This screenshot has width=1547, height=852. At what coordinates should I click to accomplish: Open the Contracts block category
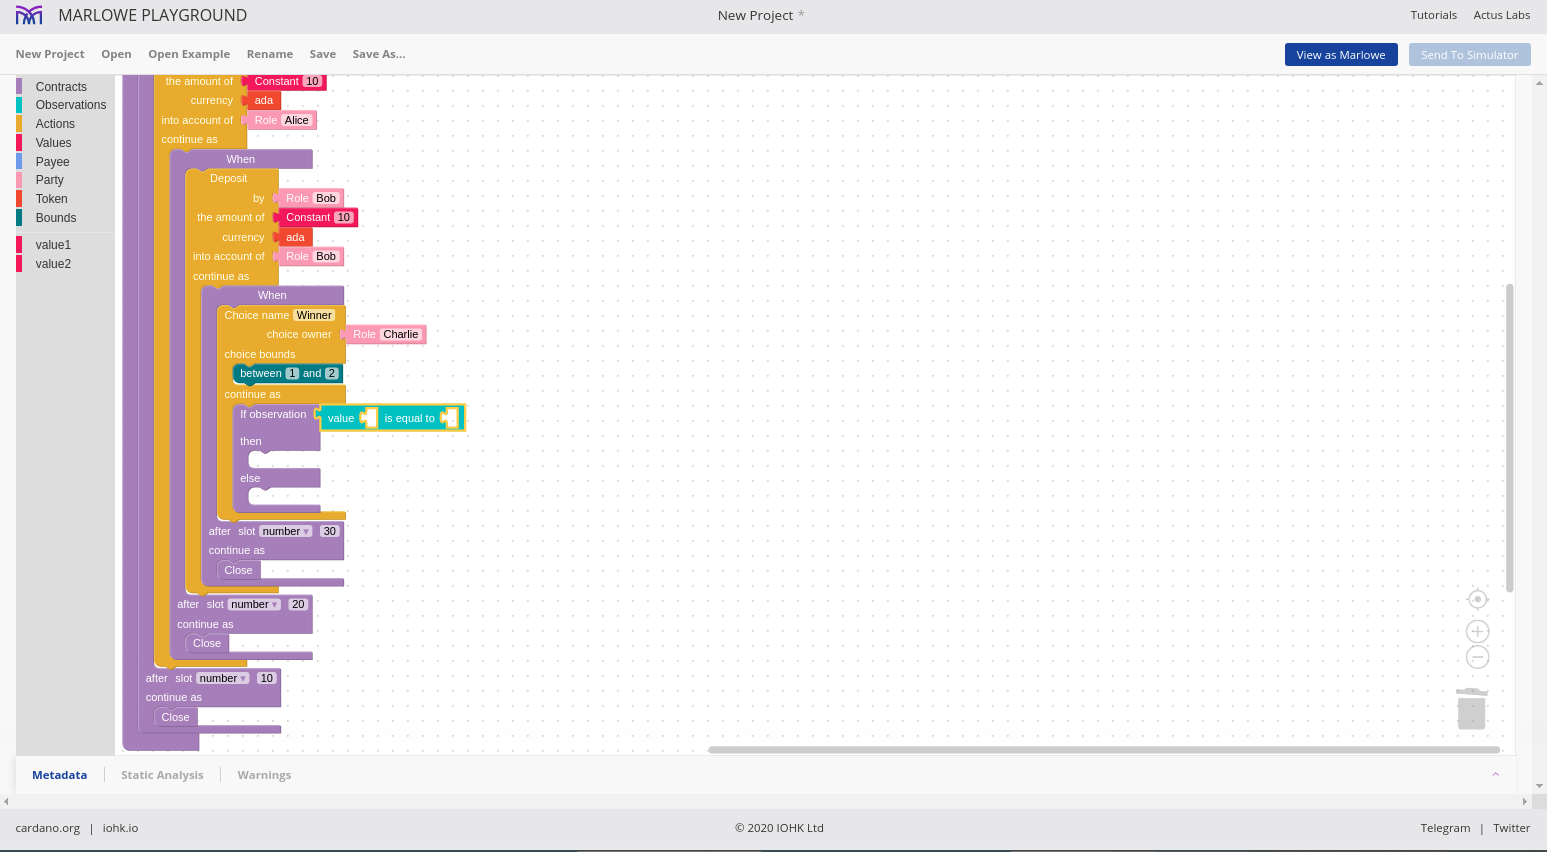click(x=61, y=87)
